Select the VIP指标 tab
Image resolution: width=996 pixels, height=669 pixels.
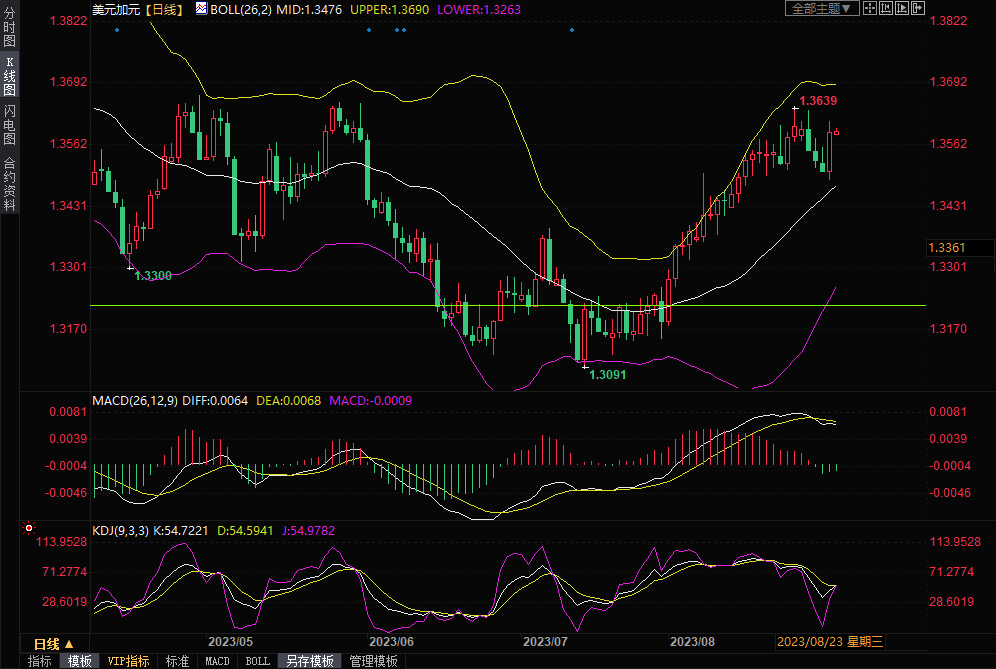pos(128,661)
